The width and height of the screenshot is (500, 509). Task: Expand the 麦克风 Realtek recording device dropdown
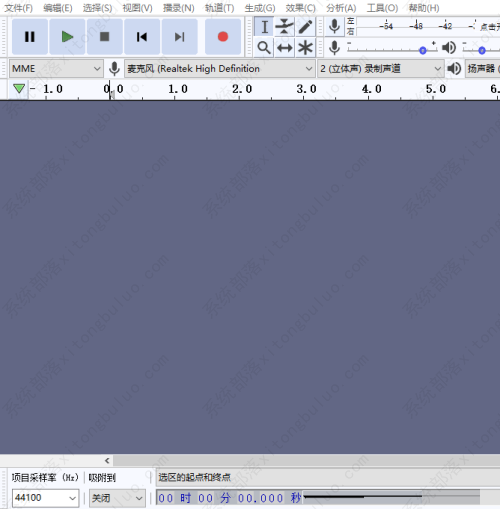(220, 69)
